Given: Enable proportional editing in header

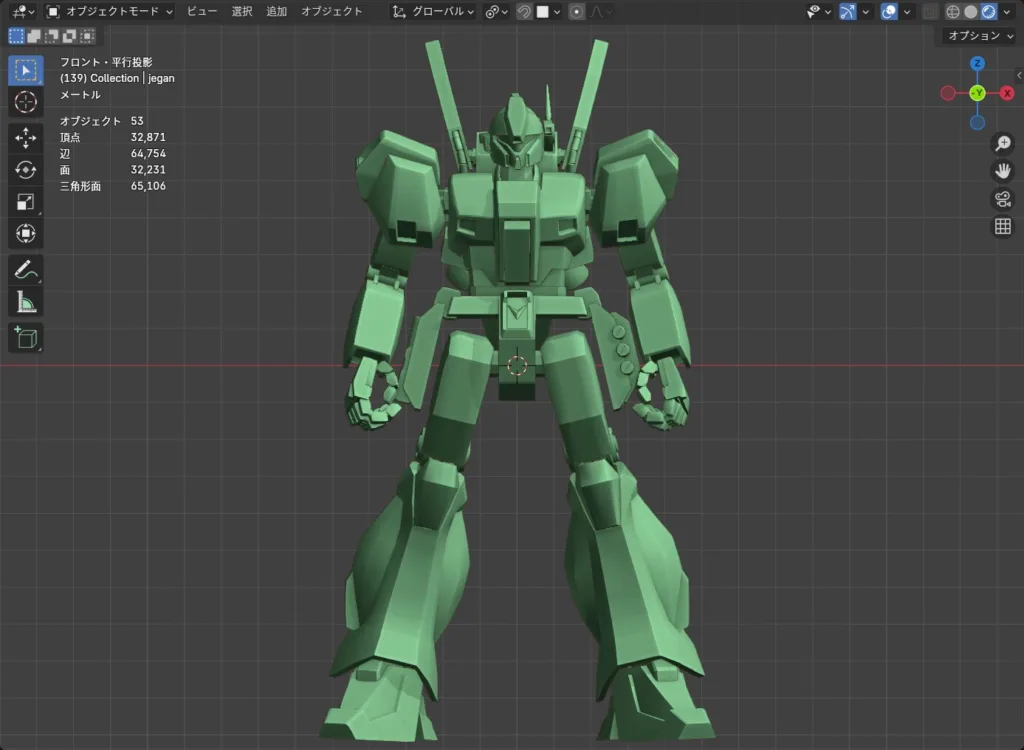Looking at the screenshot, I should coord(577,12).
